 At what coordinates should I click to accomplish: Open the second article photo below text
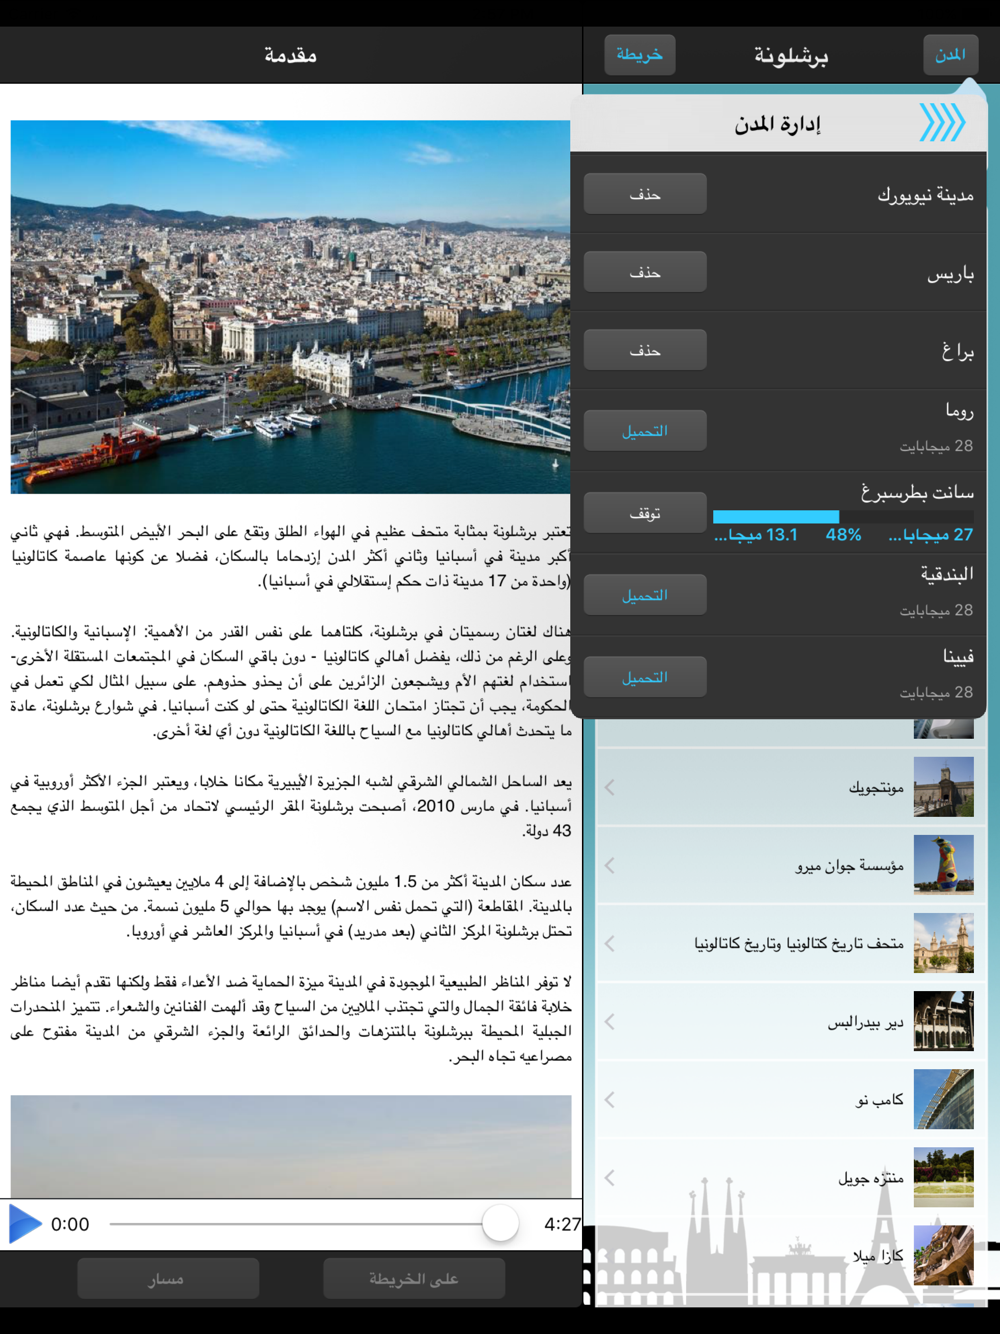pos(291,1146)
